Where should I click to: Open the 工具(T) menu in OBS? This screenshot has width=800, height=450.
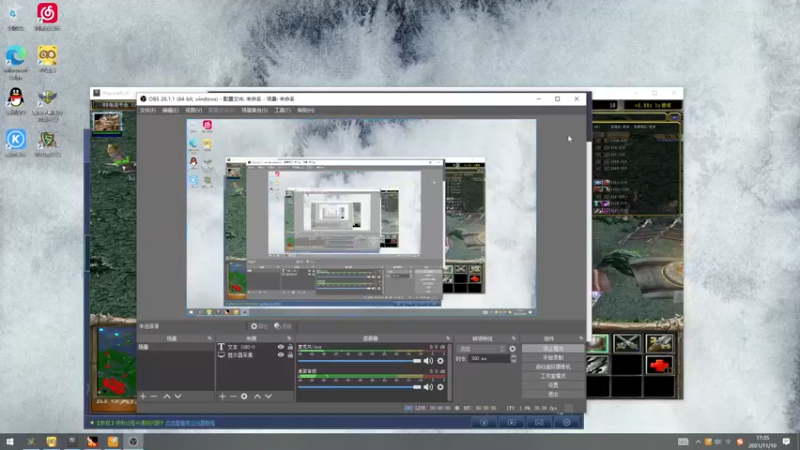click(x=283, y=110)
